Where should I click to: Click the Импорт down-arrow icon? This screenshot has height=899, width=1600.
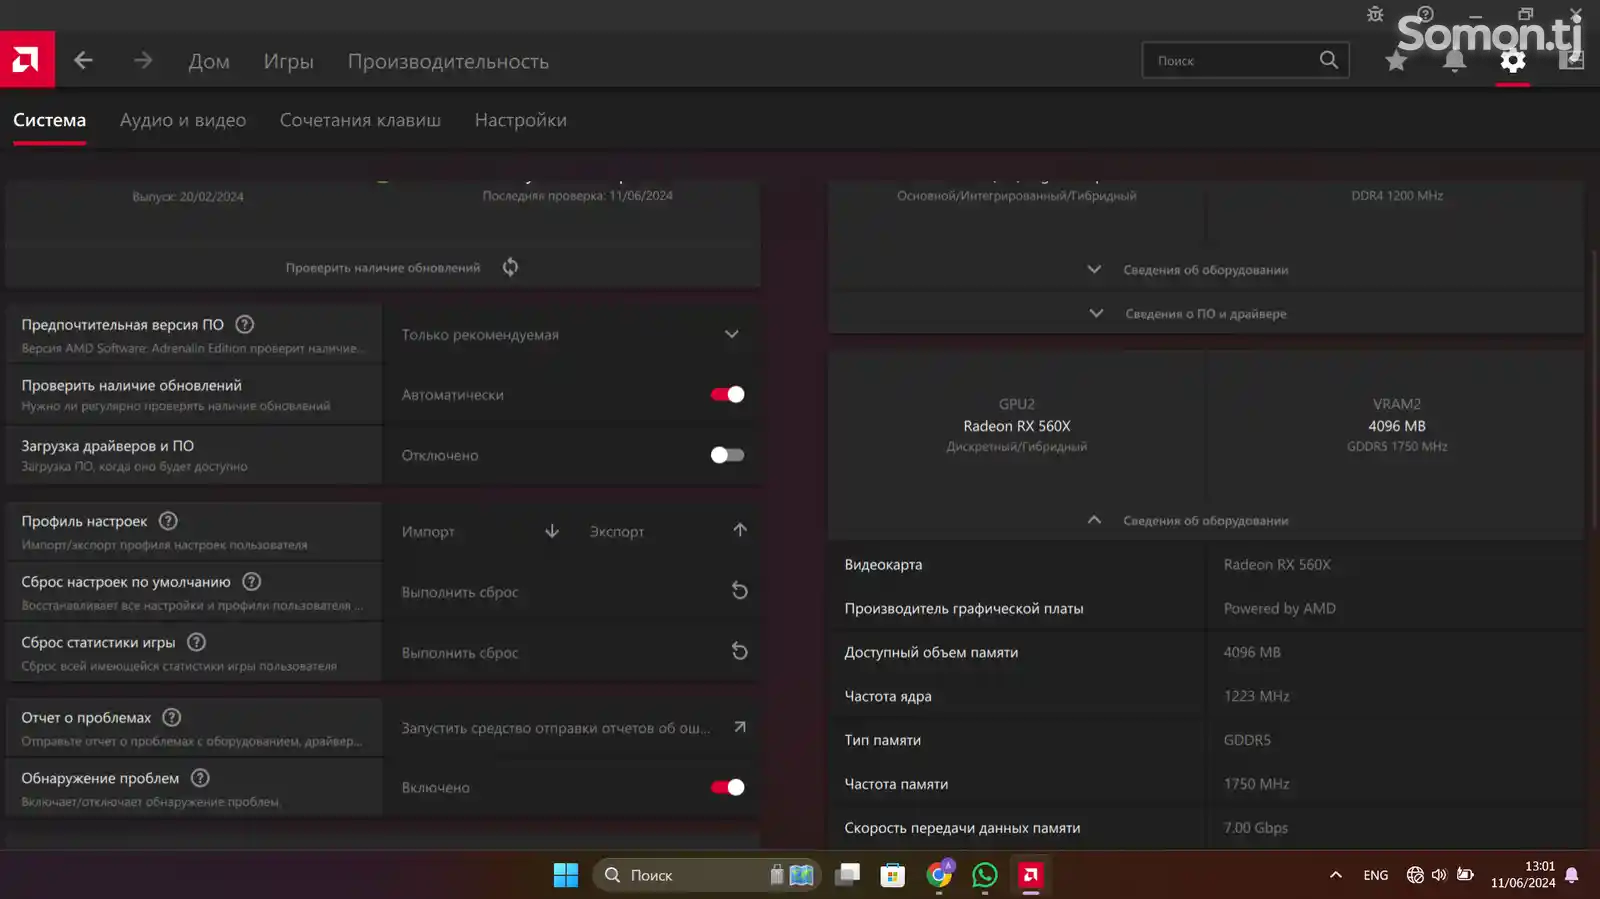click(552, 531)
